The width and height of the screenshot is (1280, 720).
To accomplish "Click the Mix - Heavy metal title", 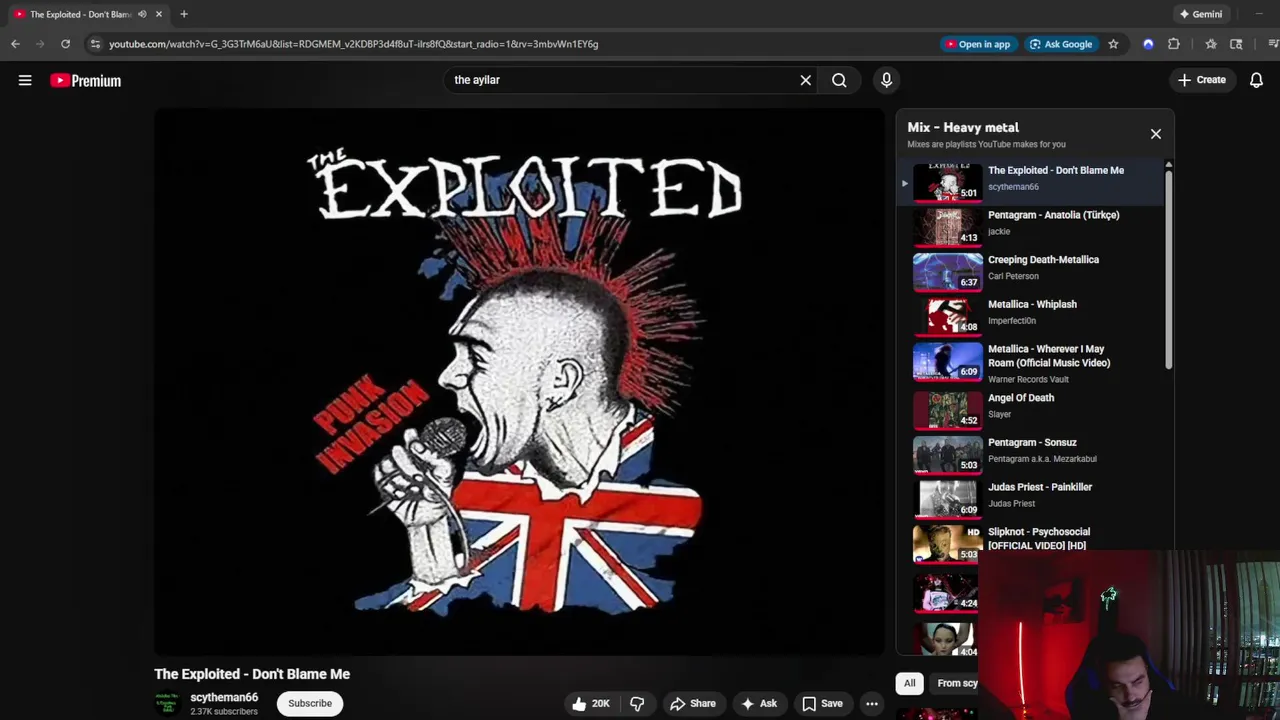I will (963, 127).
